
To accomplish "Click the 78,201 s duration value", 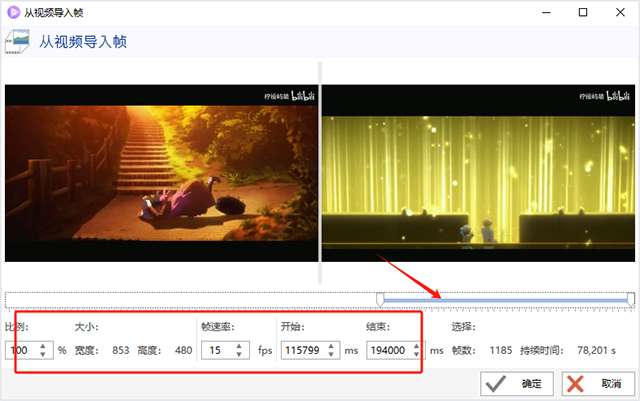I will [596, 350].
